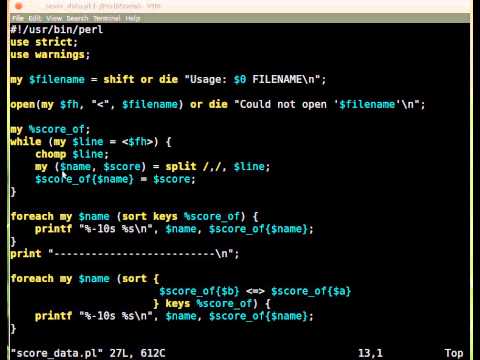Click the "Usage: $0 FILENAME\n" string

pyautogui.click(x=252, y=79)
